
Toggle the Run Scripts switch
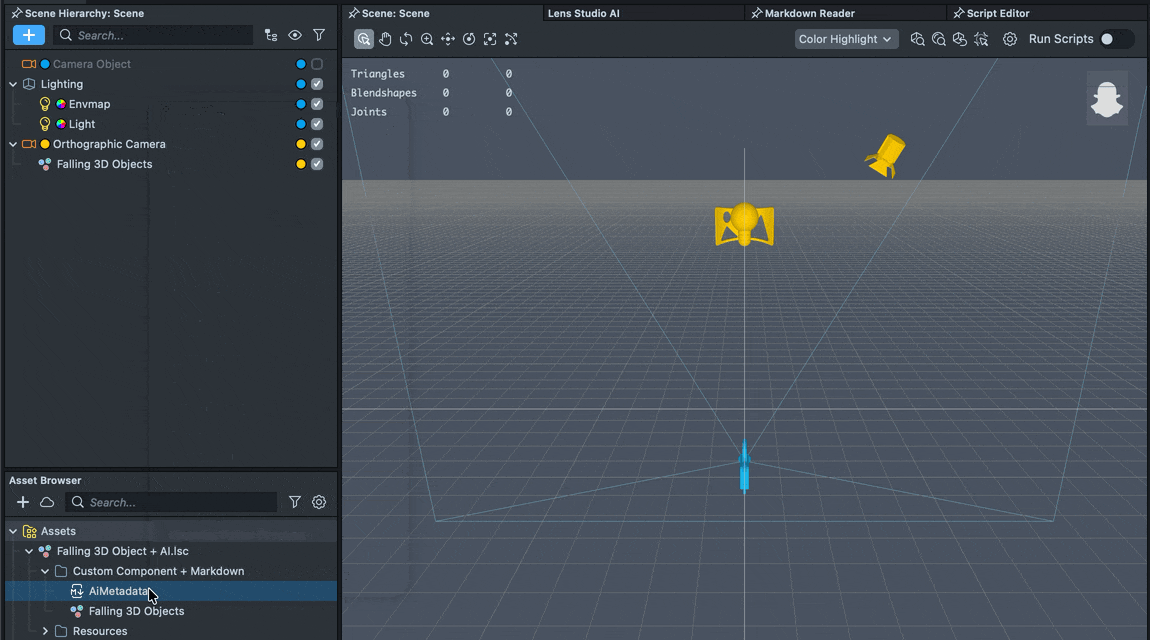(1115, 39)
